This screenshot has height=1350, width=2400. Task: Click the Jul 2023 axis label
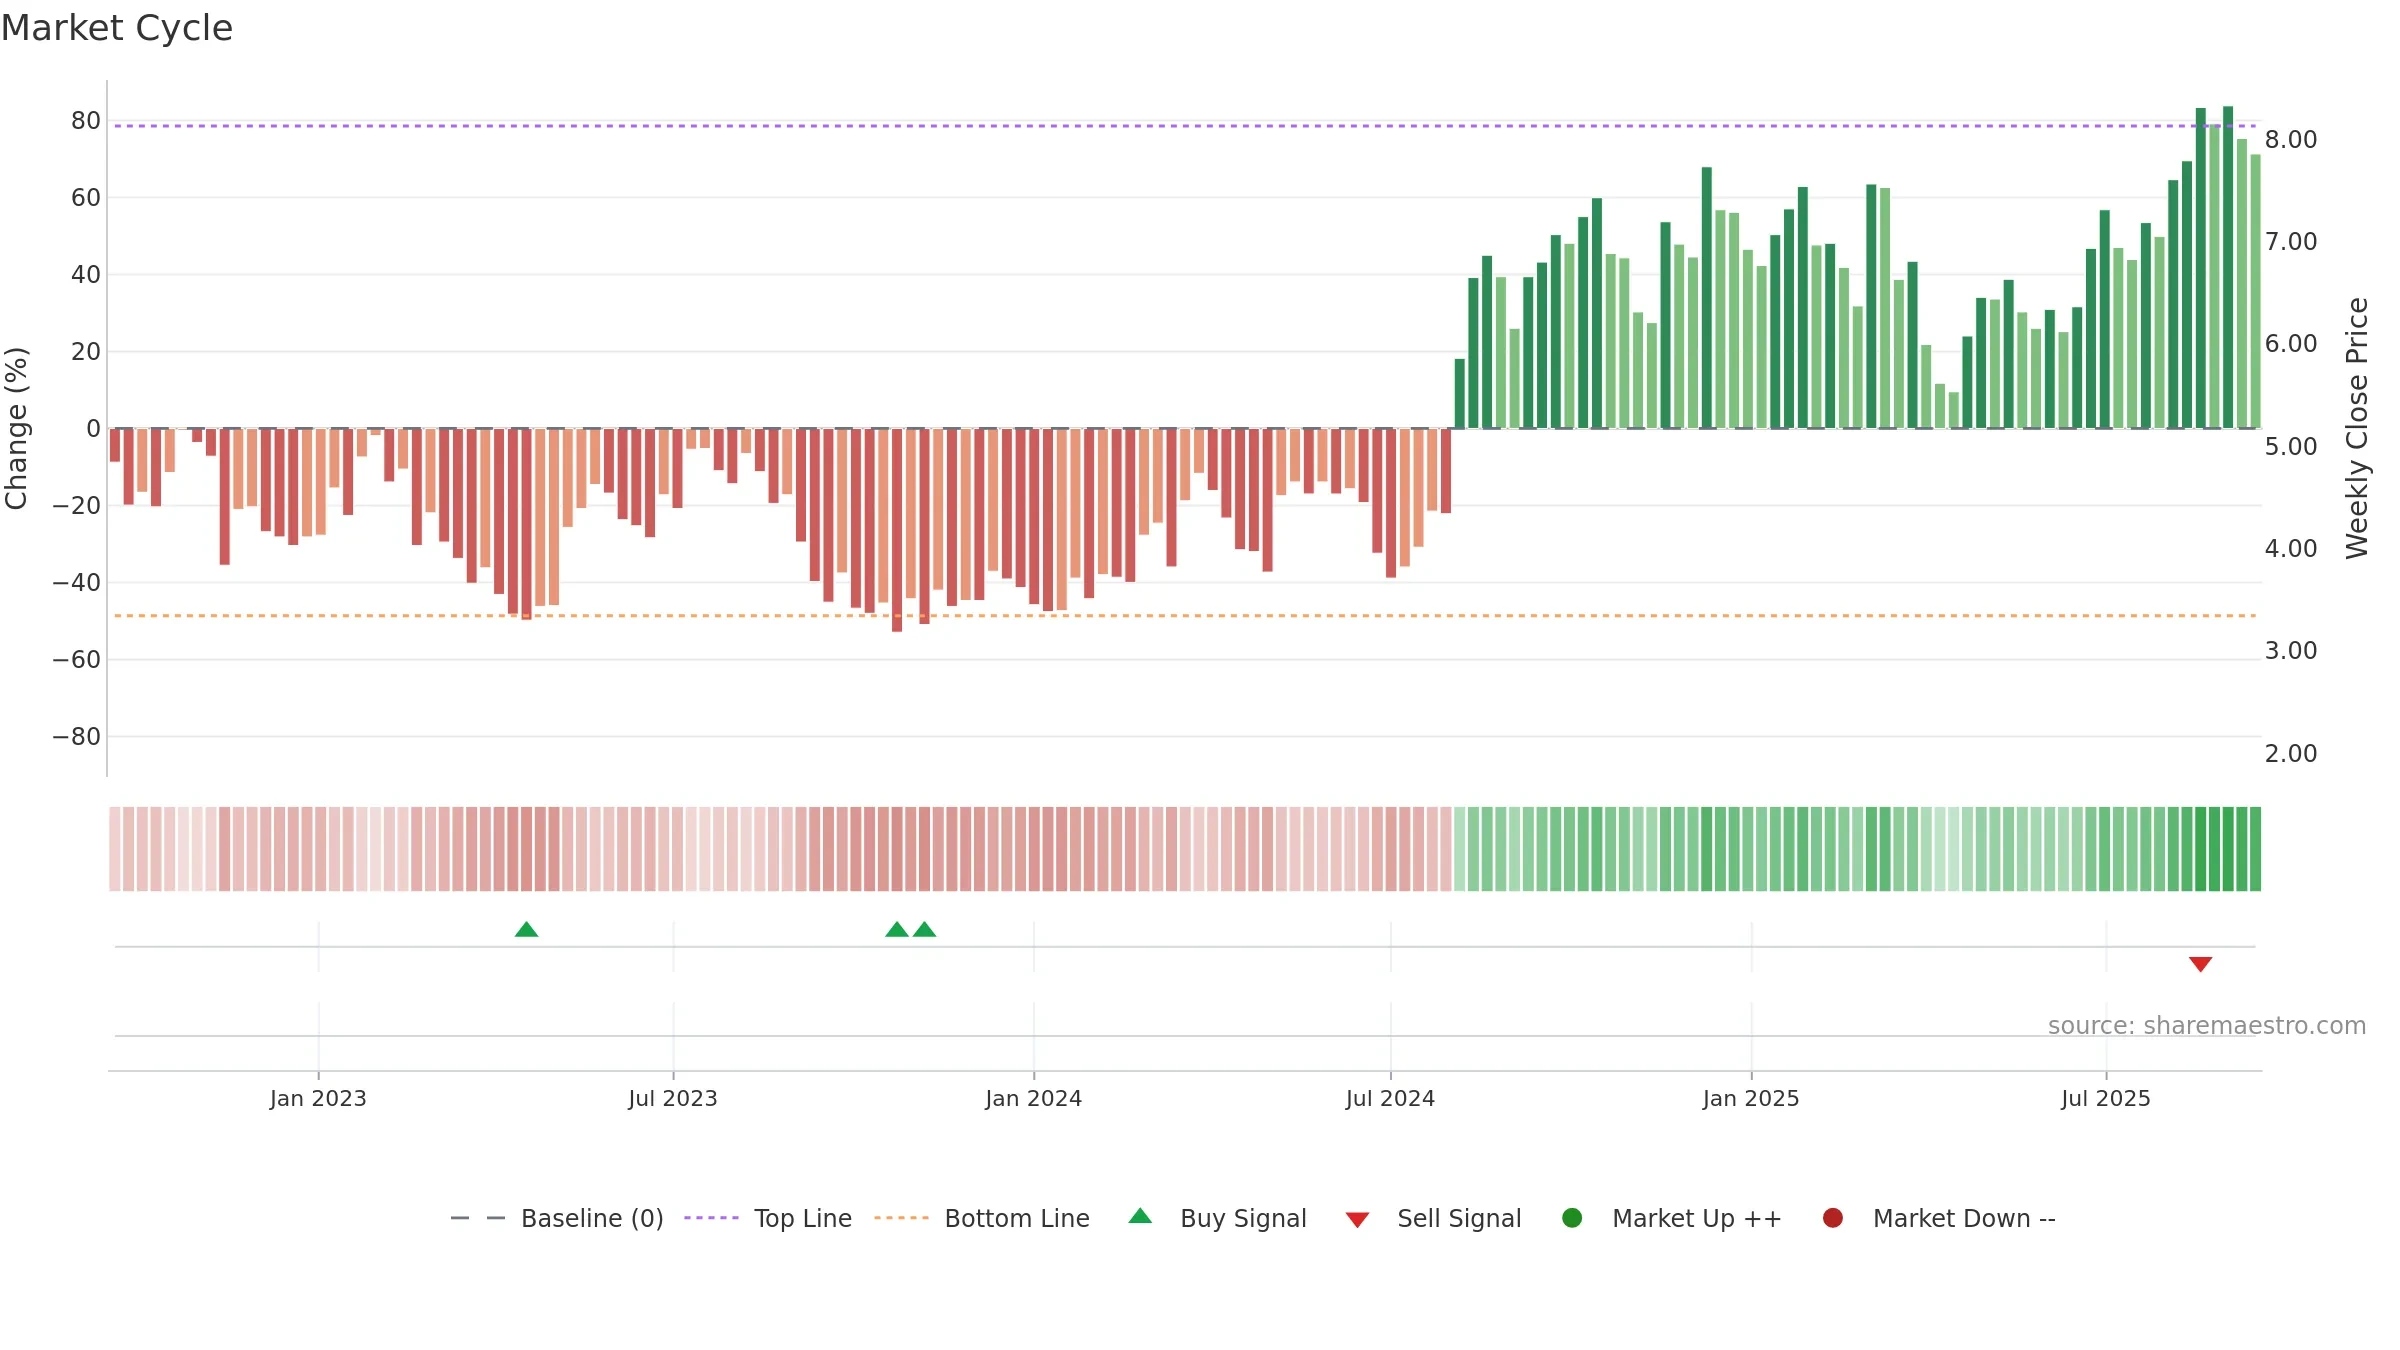pos(673,1099)
